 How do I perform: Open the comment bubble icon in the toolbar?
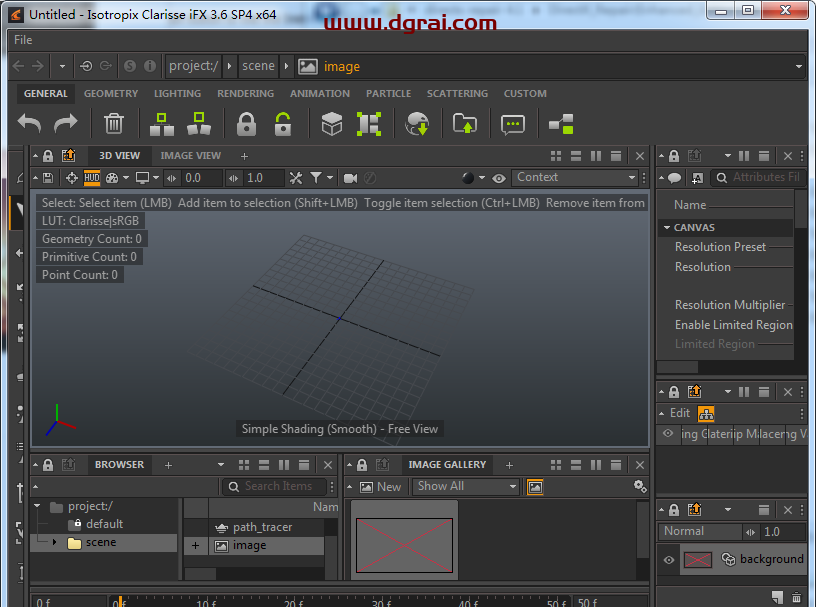click(x=512, y=124)
